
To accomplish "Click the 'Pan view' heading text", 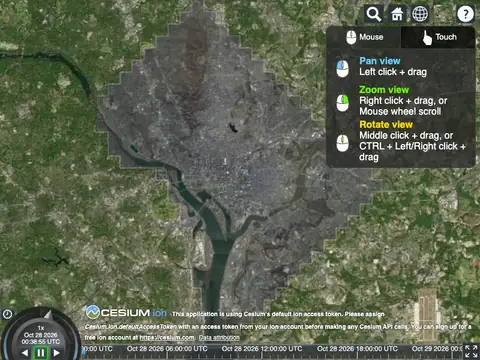I will tap(380, 61).
